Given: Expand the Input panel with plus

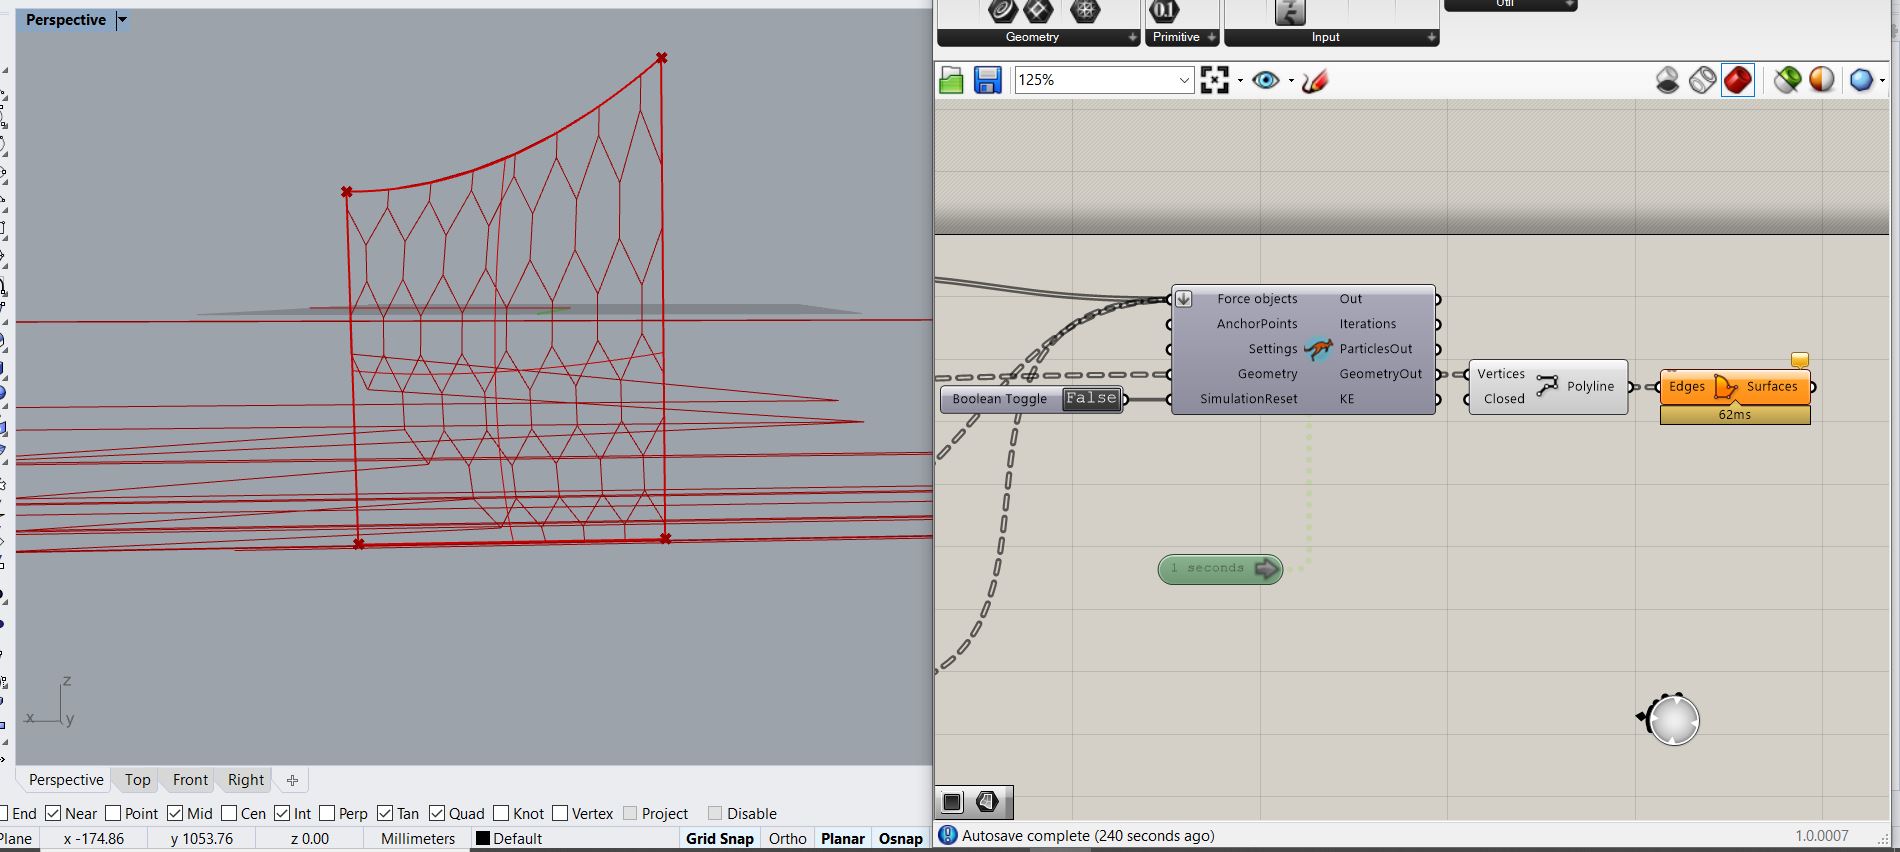Looking at the screenshot, I should tap(1432, 37).
